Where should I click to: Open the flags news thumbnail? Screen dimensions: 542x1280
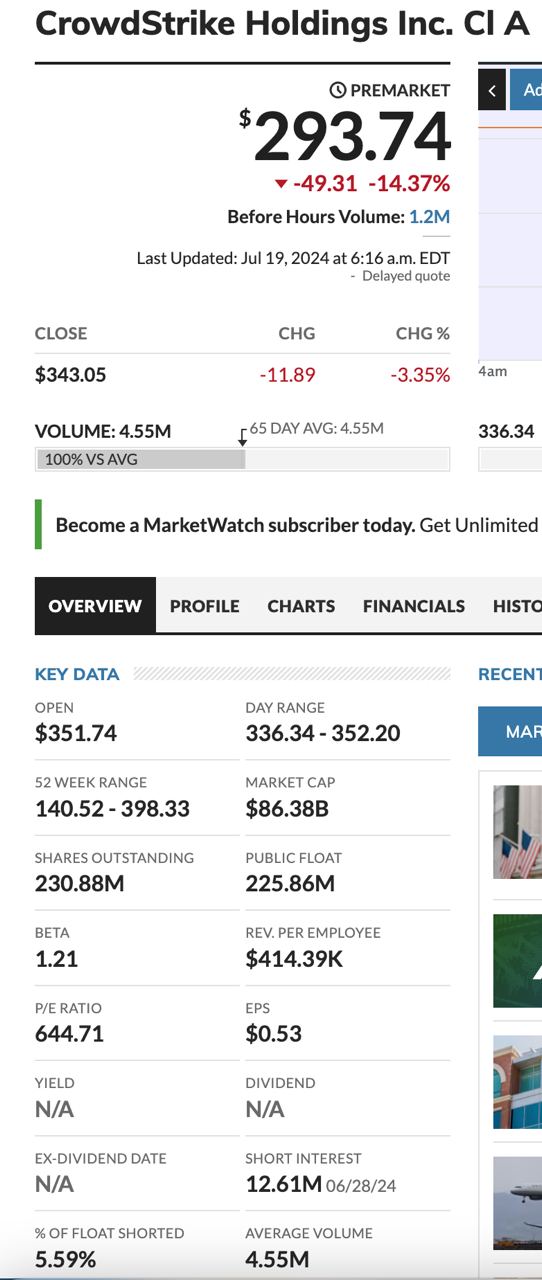[x=517, y=832]
